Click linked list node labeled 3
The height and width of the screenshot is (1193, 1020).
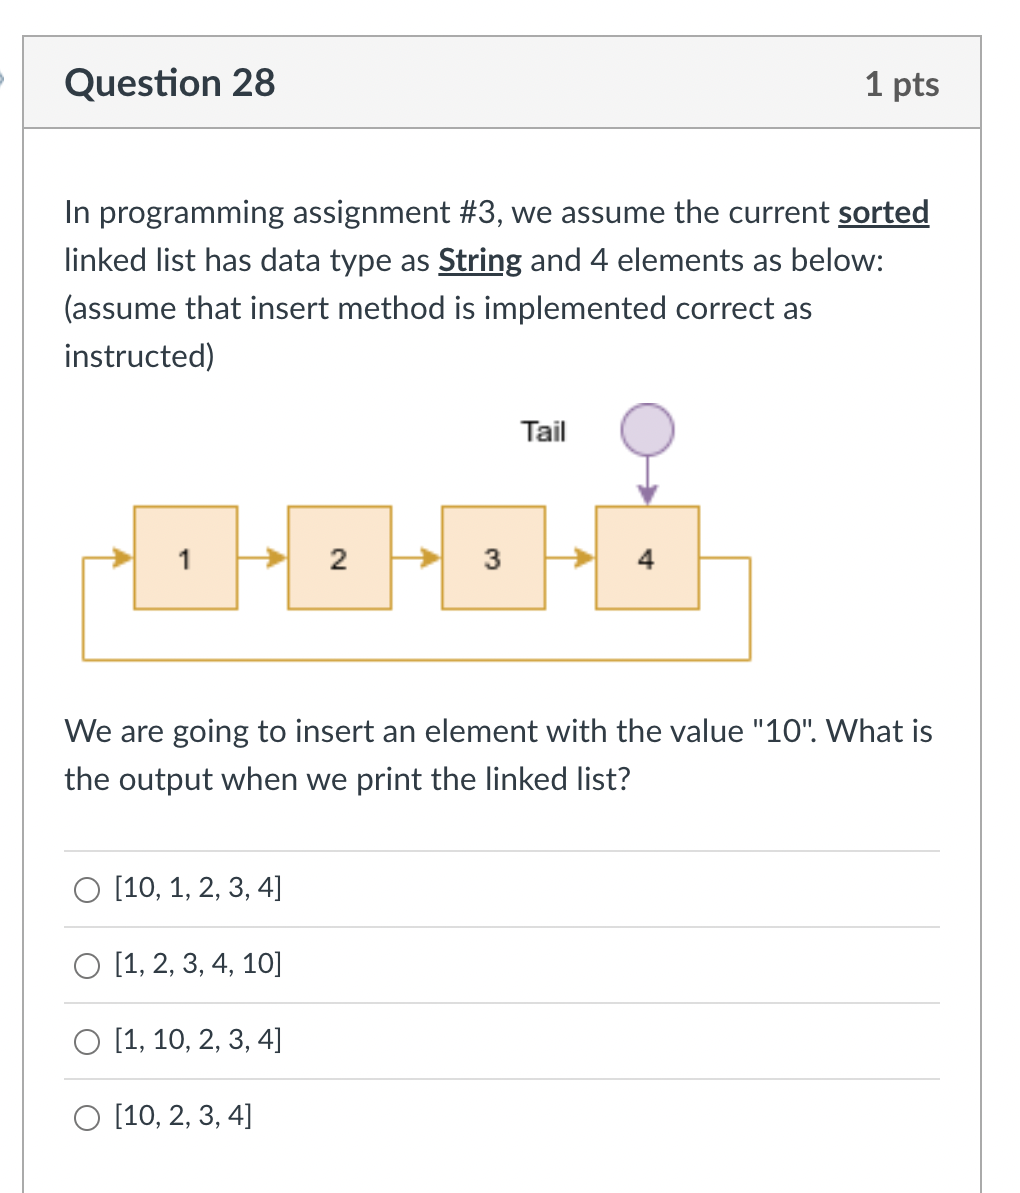click(x=493, y=558)
